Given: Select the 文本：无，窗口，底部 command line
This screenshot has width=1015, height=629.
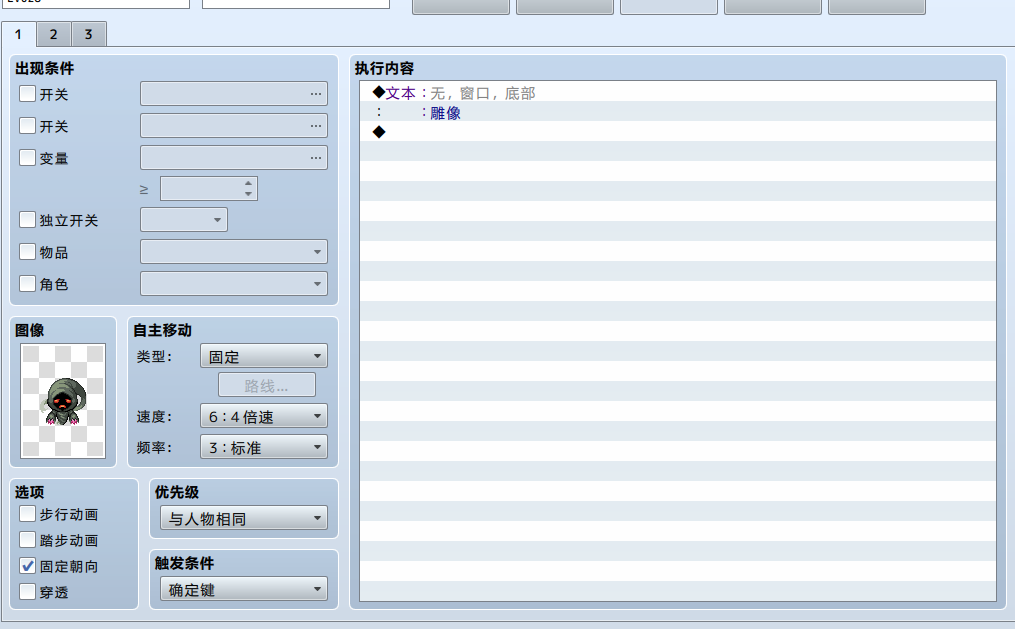Looking at the screenshot, I should click(678, 93).
